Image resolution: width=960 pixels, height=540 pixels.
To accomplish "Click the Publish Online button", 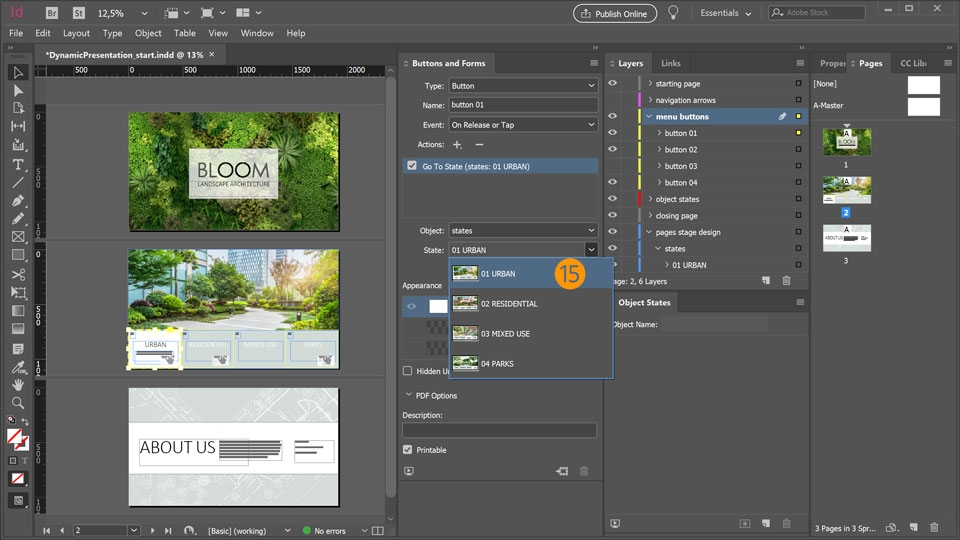I will 615,13.
